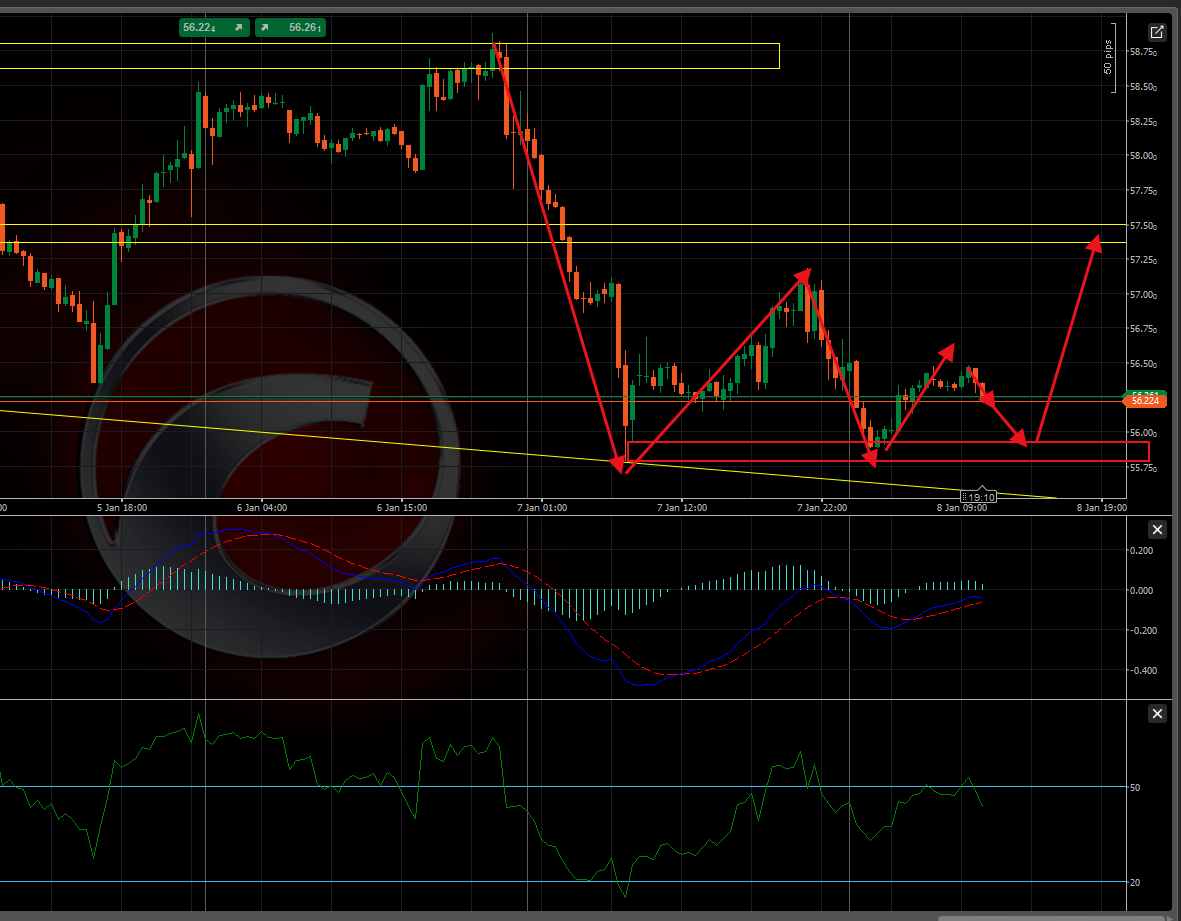Viewport: 1181px width, 921px height.
Task: Click the 0.000 MACD scale label
Action: pyautogui.click(x=1143, y=590)
